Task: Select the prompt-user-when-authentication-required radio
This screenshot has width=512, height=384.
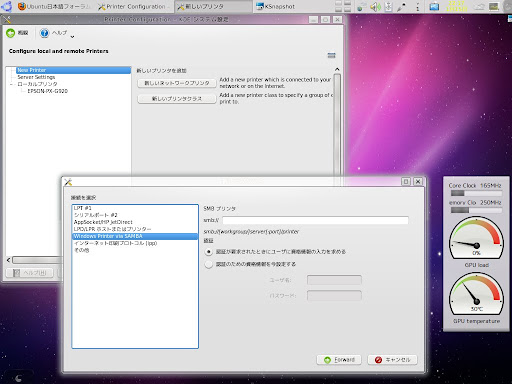Action: [209, 252]
